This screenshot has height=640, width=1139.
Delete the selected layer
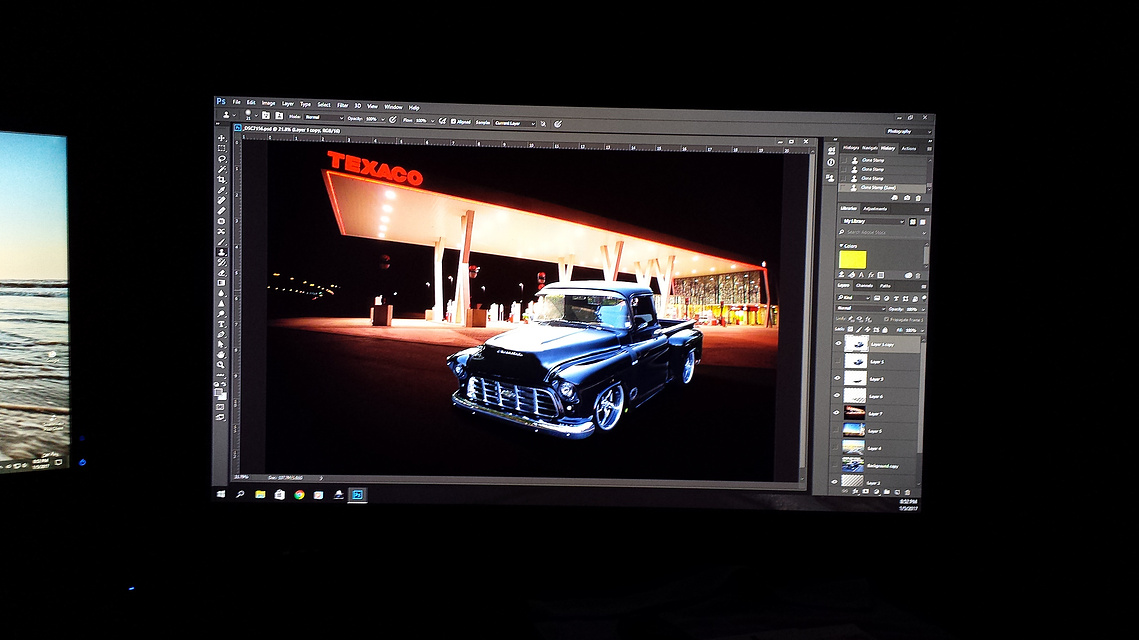pos(907,493)
